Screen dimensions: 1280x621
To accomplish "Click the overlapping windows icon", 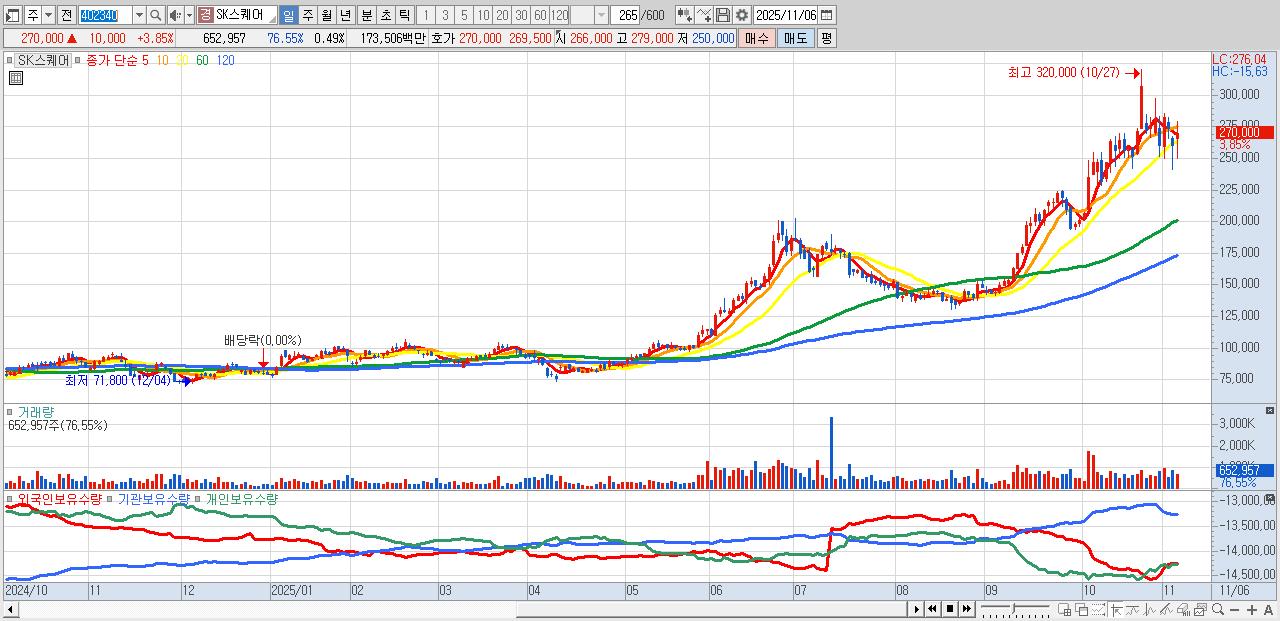I will coord(1082,610).
